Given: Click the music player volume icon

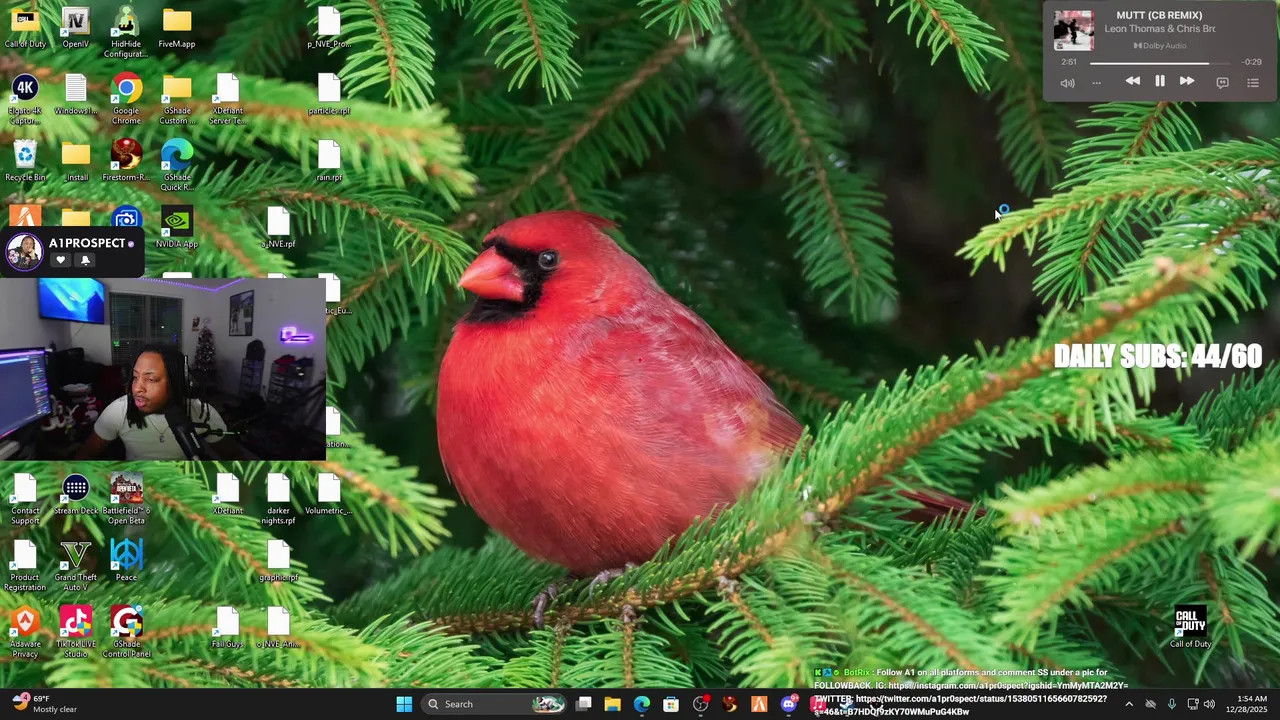Looking at the screenshot, I should [1067, 83].
